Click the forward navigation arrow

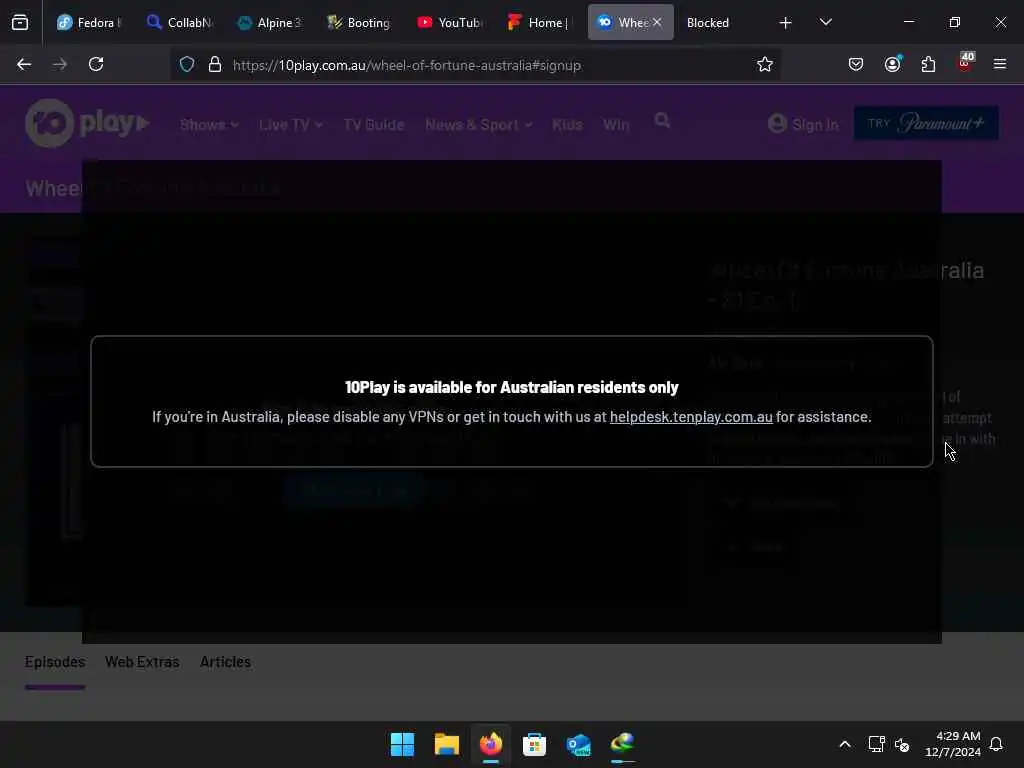point(60,64)
